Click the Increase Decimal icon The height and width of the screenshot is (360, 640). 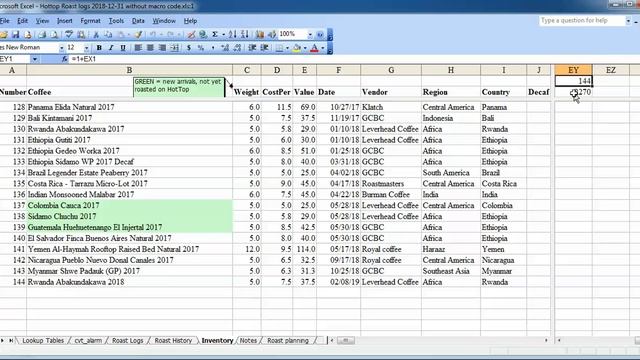tap(224, 48)
